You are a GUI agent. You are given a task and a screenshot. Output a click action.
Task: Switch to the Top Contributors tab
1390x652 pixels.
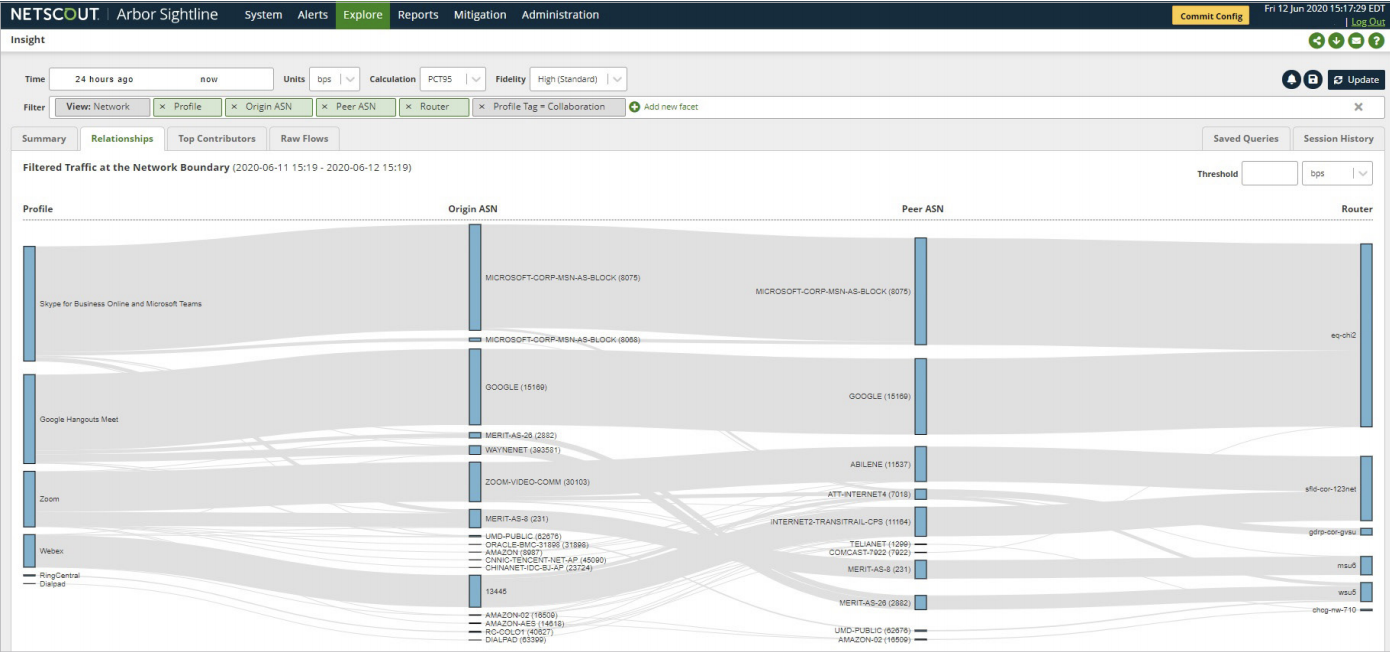coord(217,139)
